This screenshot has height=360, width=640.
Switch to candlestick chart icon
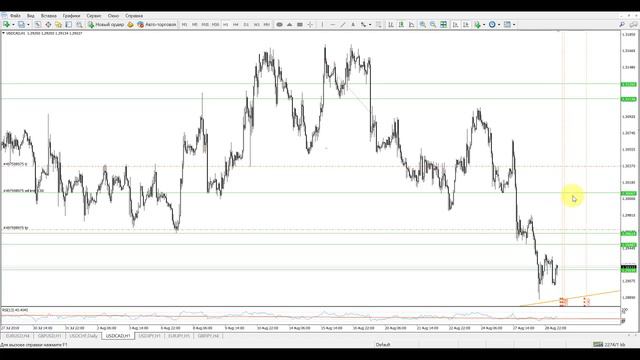pyautogui.click(x=401, y=24)
